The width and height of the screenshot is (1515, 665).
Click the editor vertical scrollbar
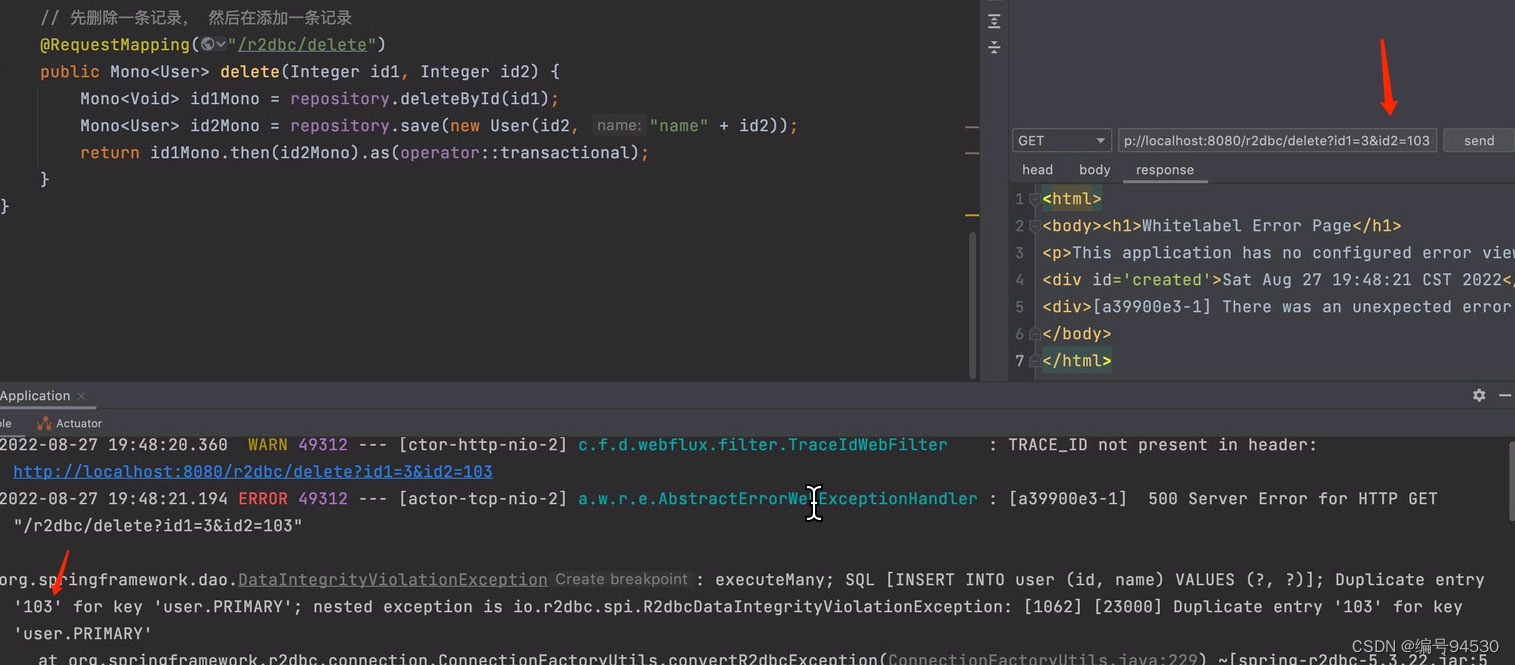click(972, 305)
